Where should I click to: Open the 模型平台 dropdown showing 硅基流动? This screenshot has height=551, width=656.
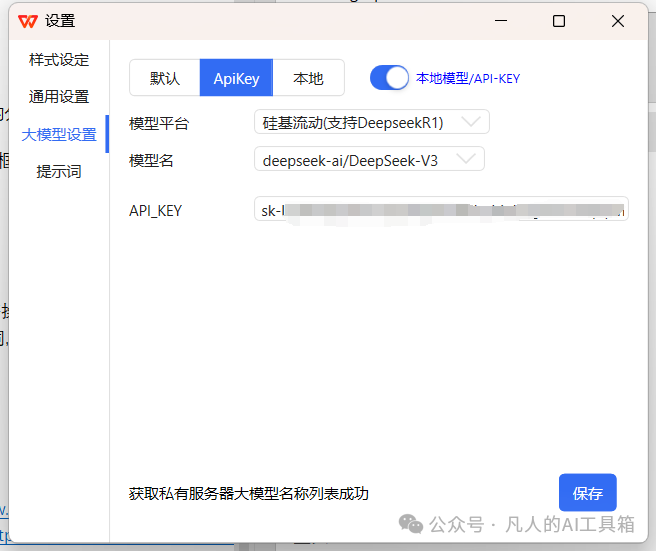pos(372,122)
